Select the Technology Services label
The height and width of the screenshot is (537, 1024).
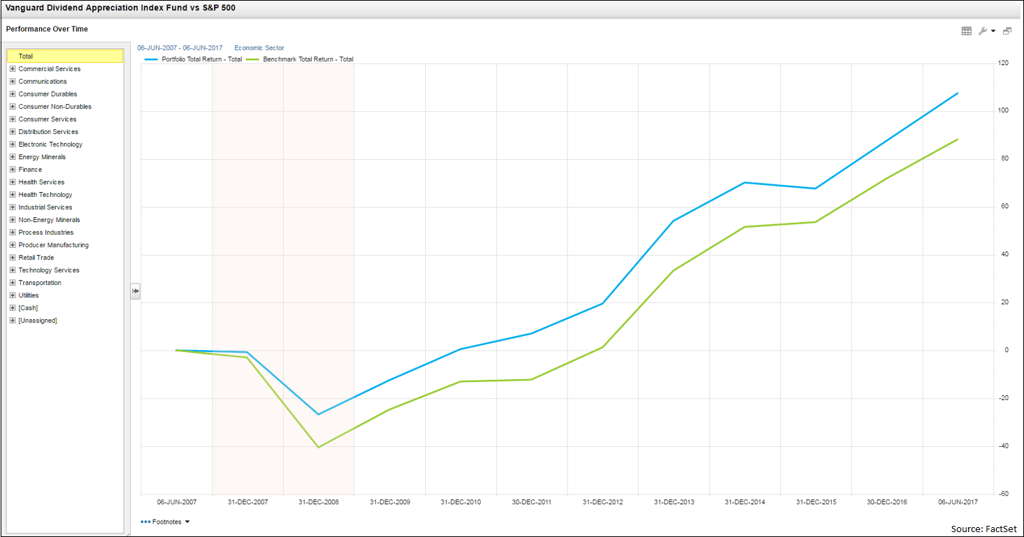49,270
